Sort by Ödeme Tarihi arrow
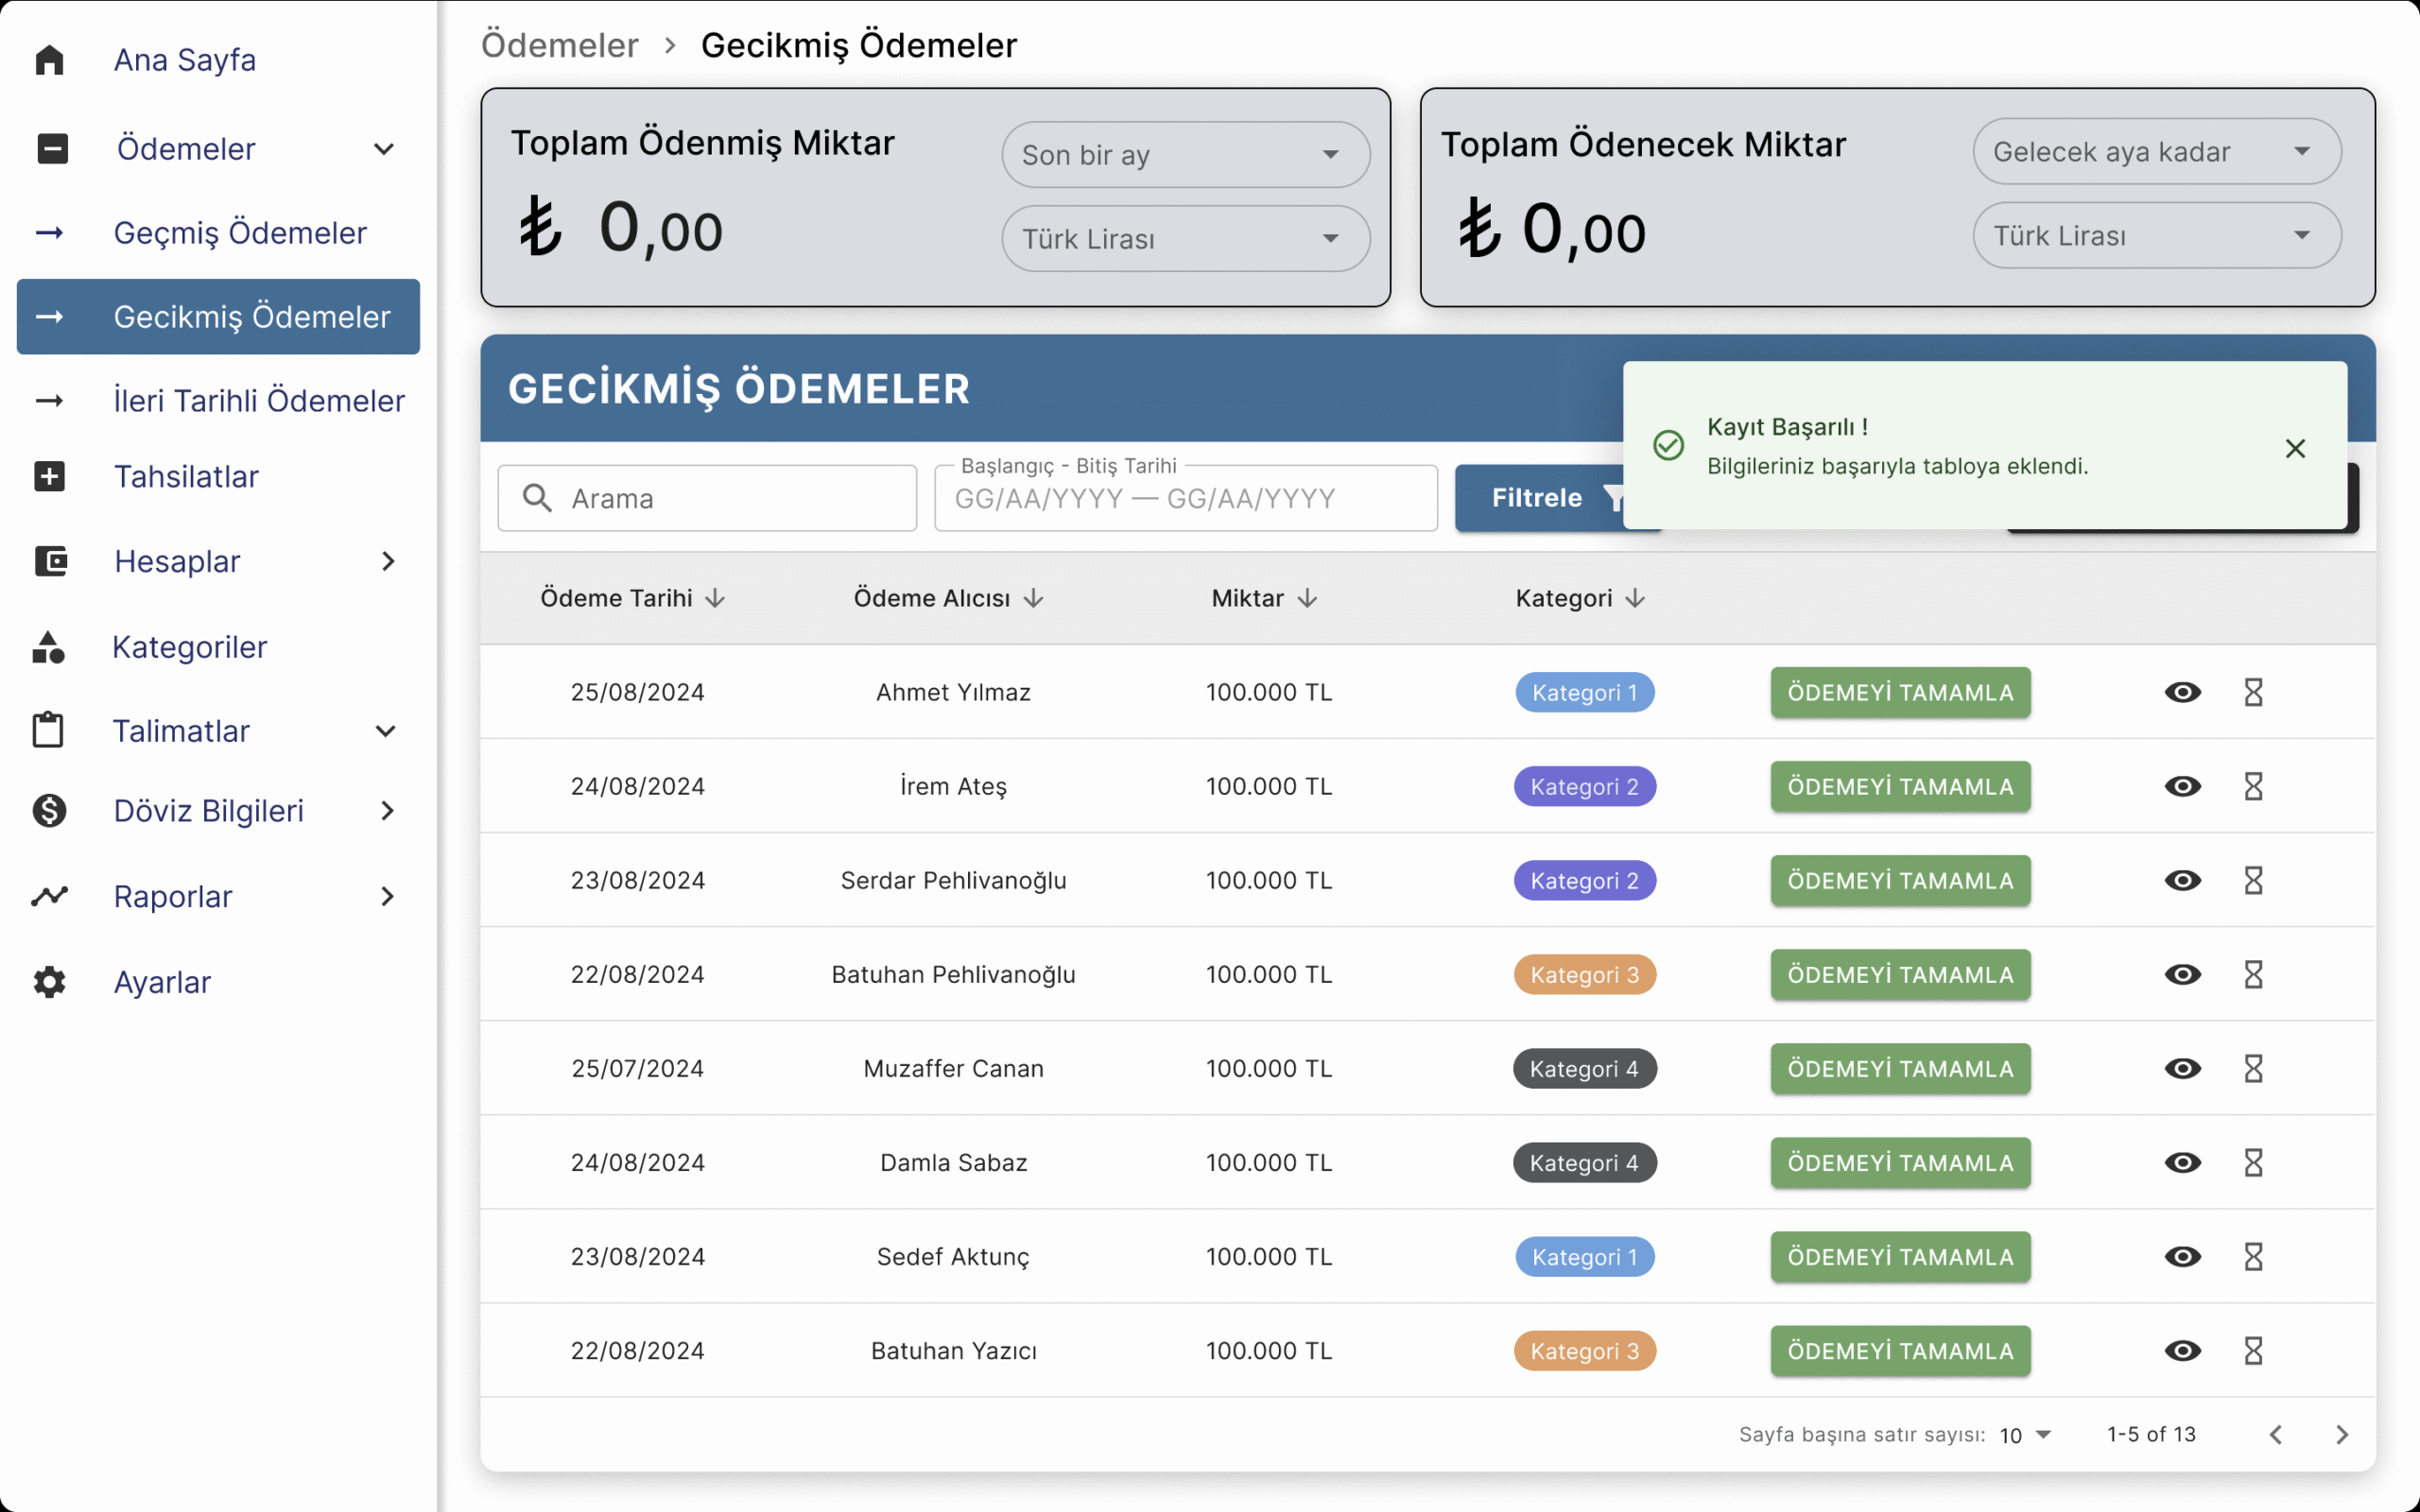 (715, 598)
